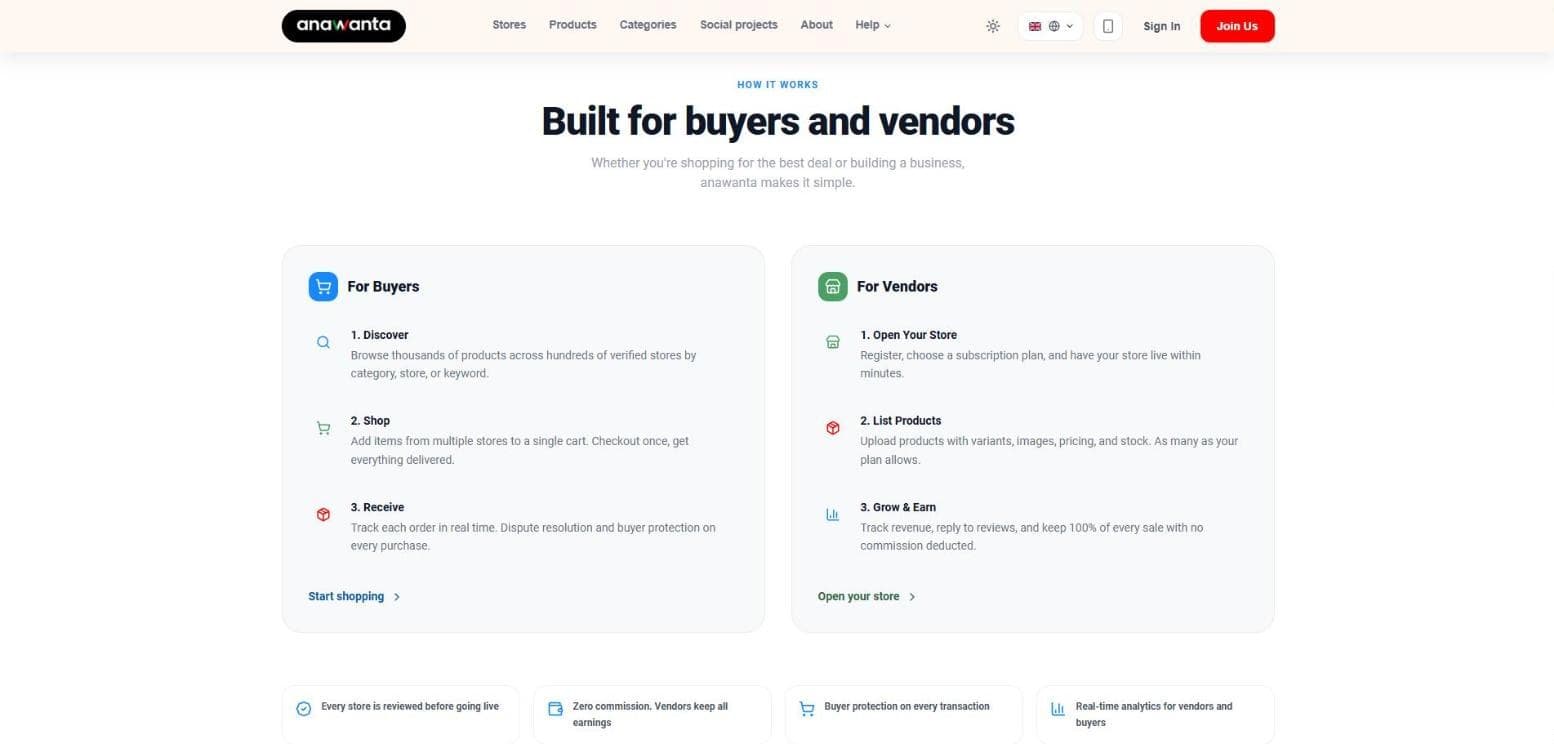Click the "Built for buyers and vendors" heading
The width and height of the screenshot is (1554, 744).
[x=778, y=121]
